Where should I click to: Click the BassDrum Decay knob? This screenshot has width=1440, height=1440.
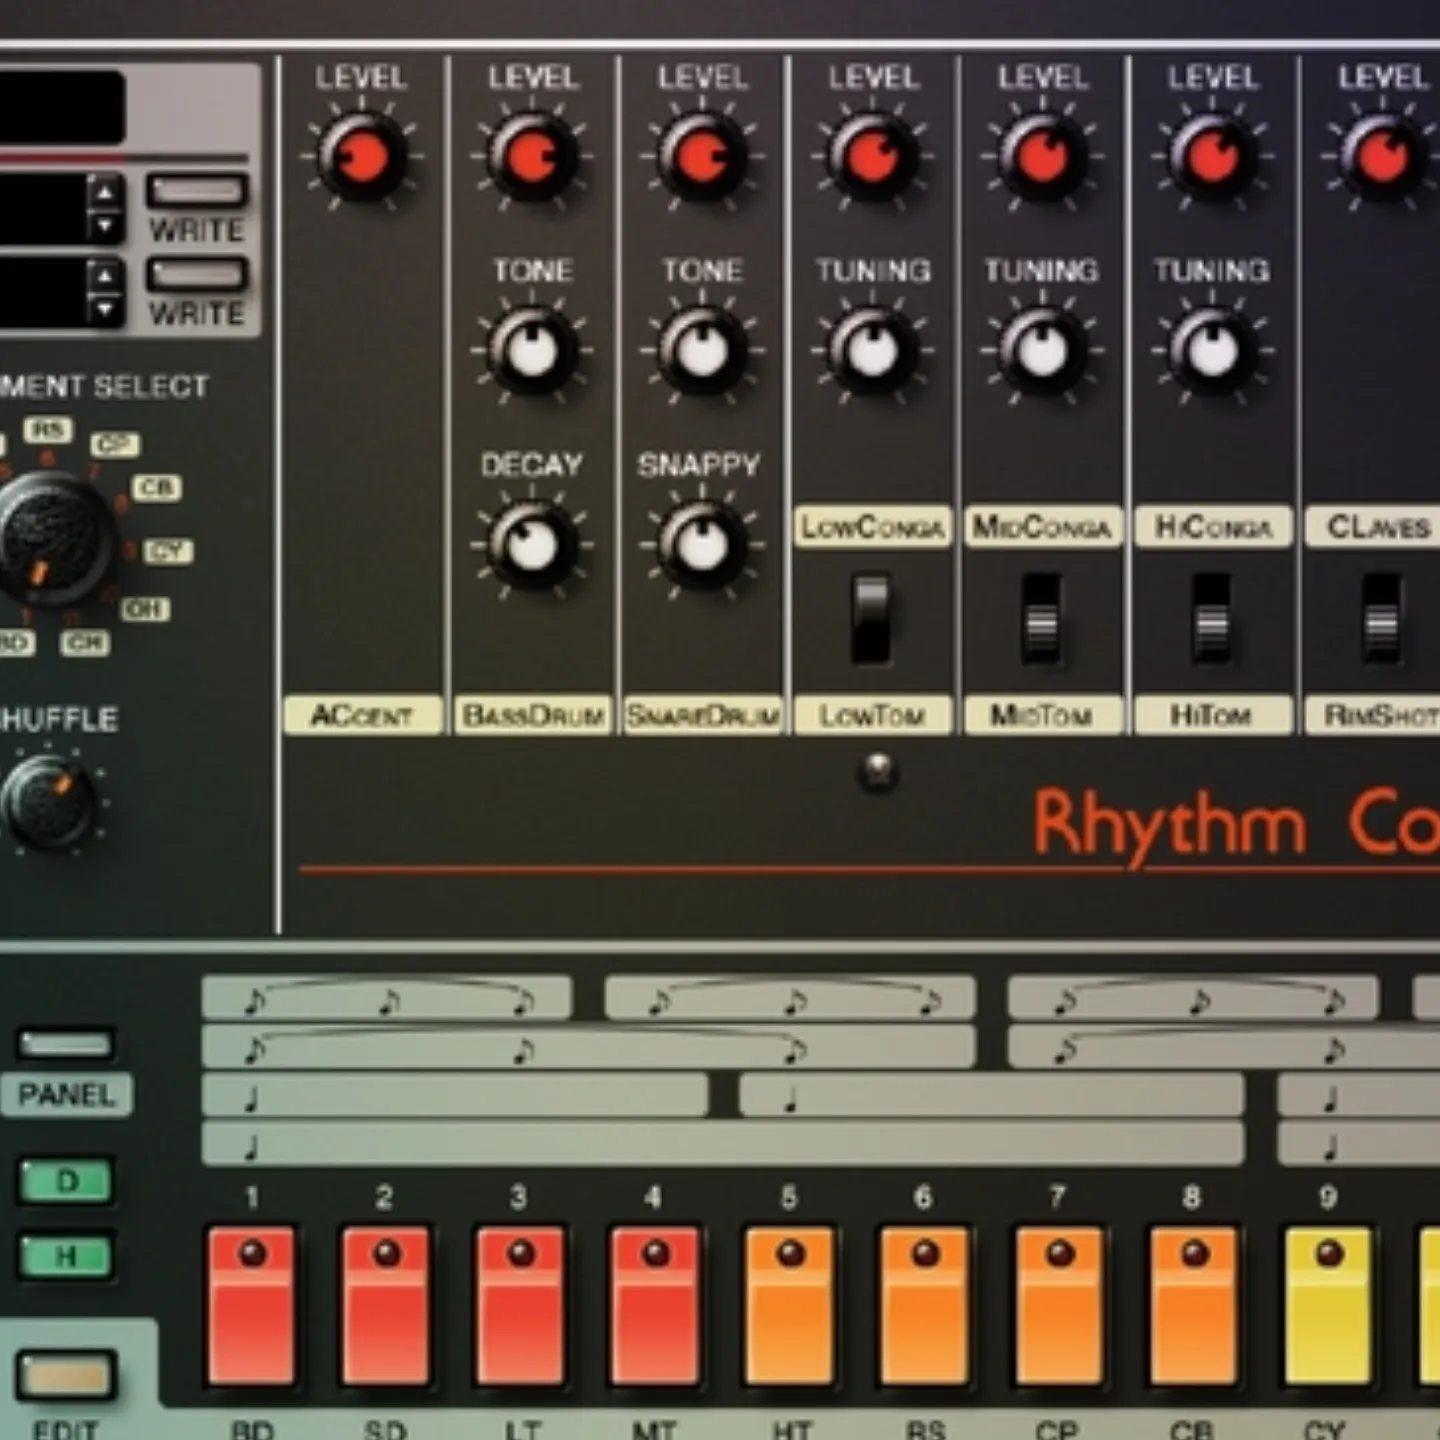532,545
